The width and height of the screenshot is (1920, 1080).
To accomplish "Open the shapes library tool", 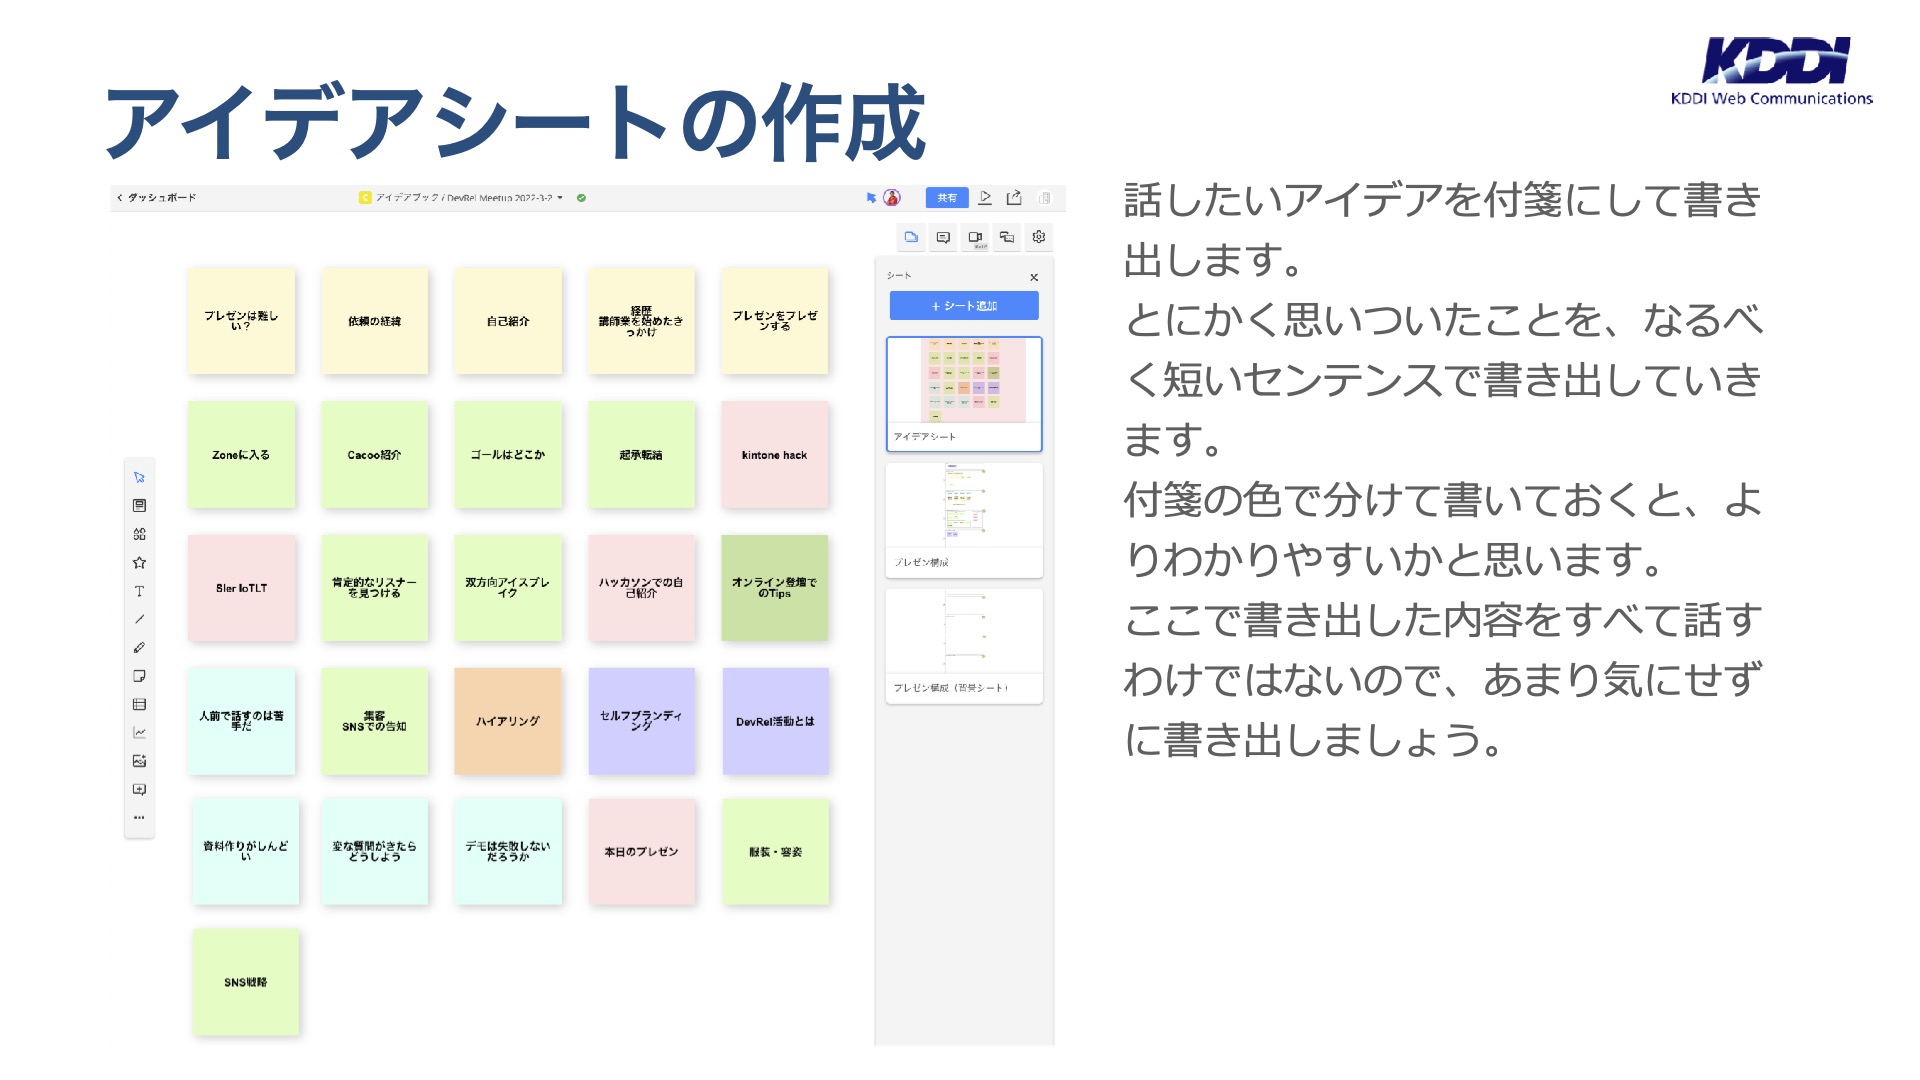I will (x=139, y=534).
